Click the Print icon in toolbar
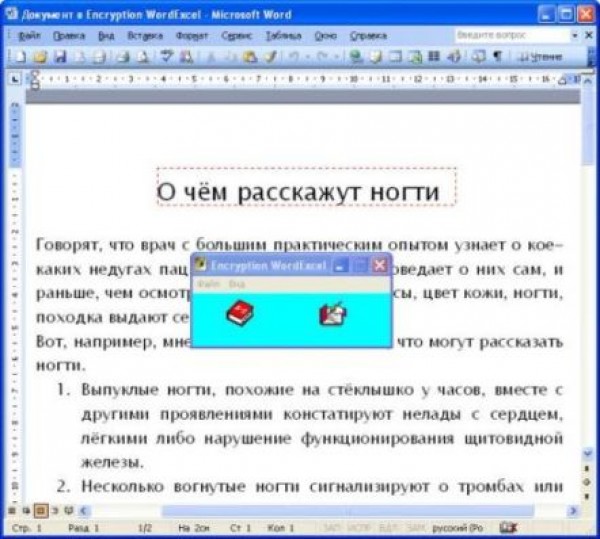This screenshot has height=539, width=600. pyautogui.click(x=122, y=57)
